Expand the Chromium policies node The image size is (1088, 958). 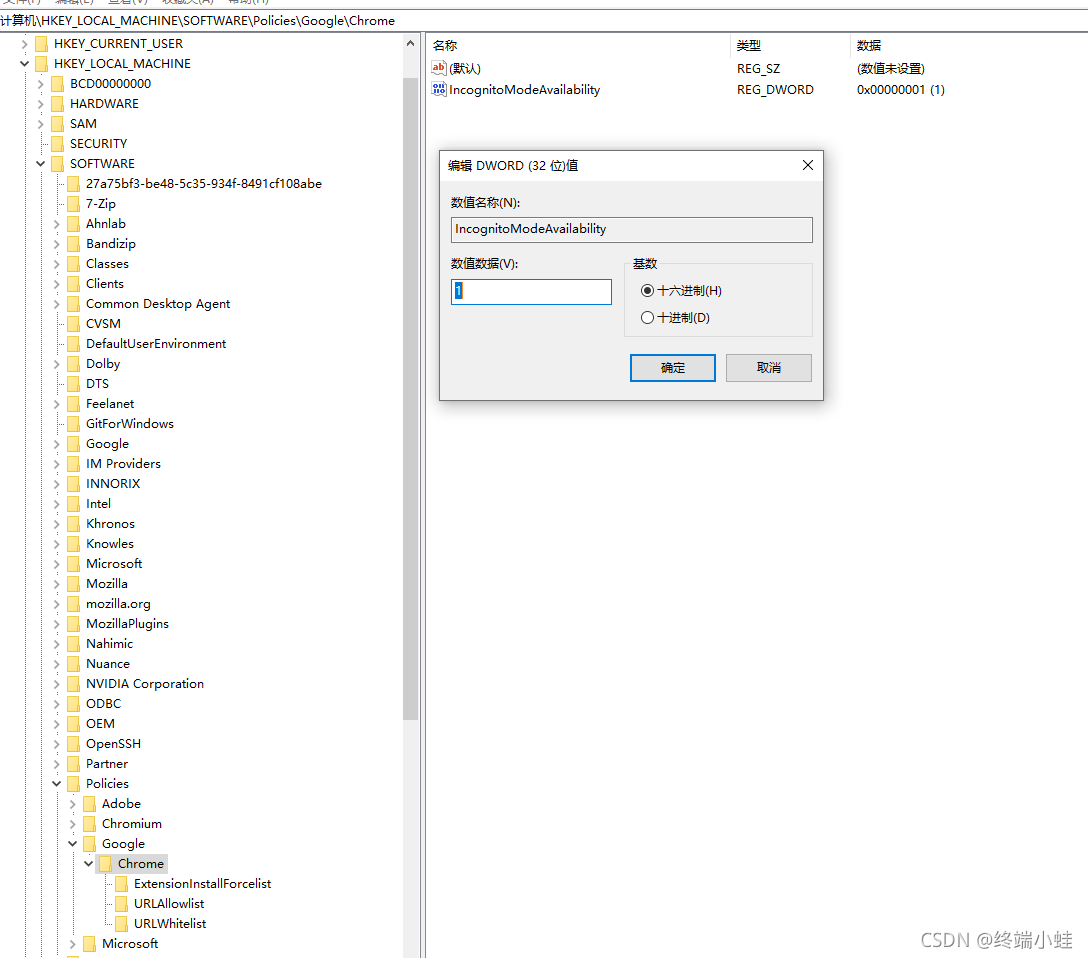72,824
